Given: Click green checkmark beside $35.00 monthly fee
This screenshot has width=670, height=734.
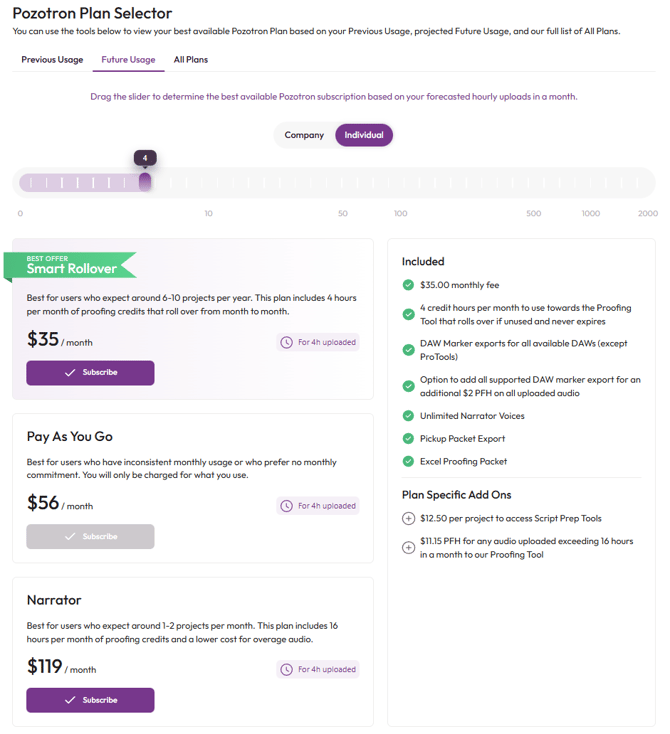Looking at the screenshot, I should 408,285.
